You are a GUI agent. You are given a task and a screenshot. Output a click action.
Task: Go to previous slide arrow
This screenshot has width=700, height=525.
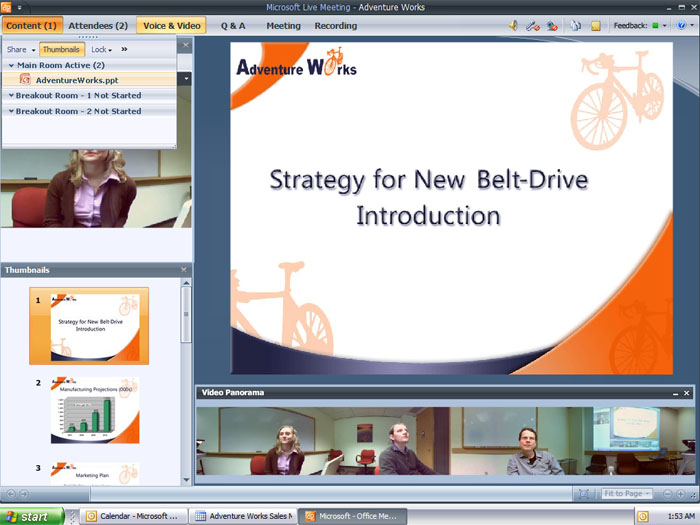tap(11, 494)
